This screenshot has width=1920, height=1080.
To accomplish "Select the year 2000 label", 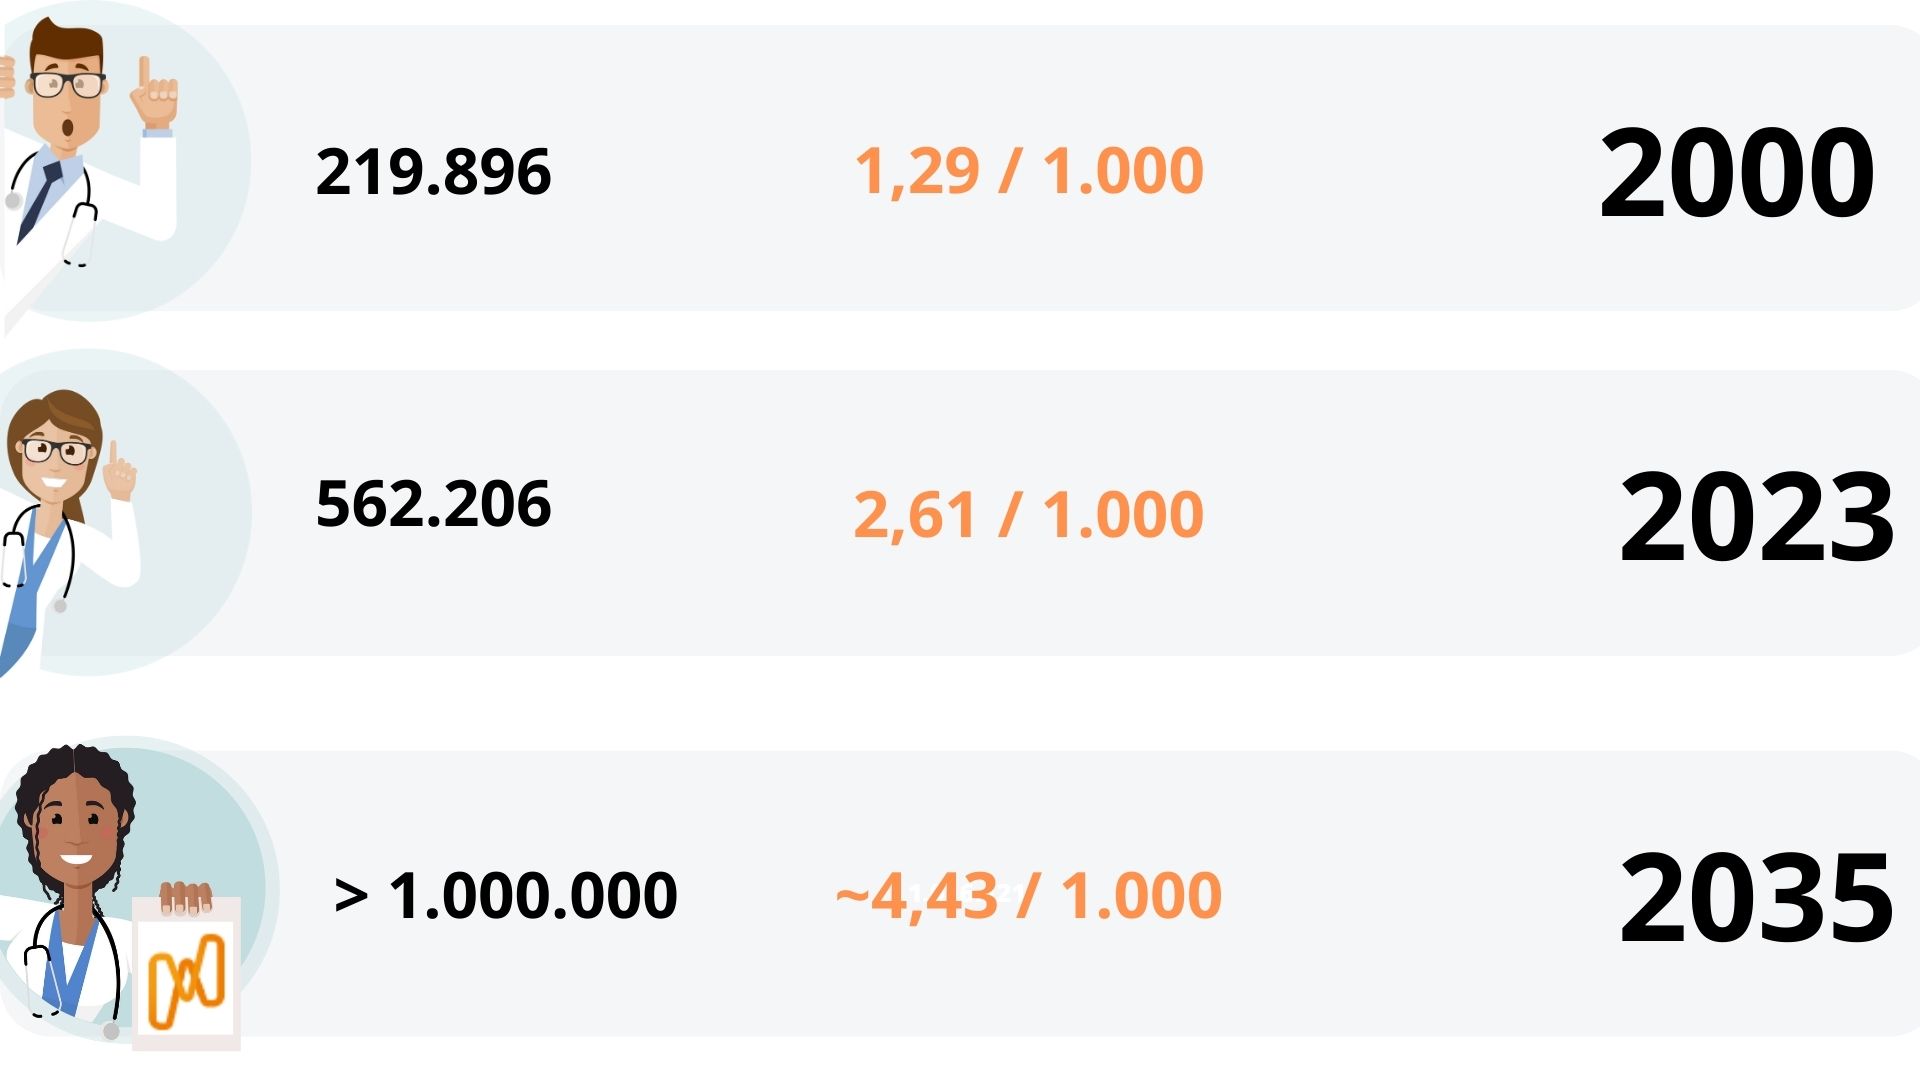I will (x=1736, y=173).
